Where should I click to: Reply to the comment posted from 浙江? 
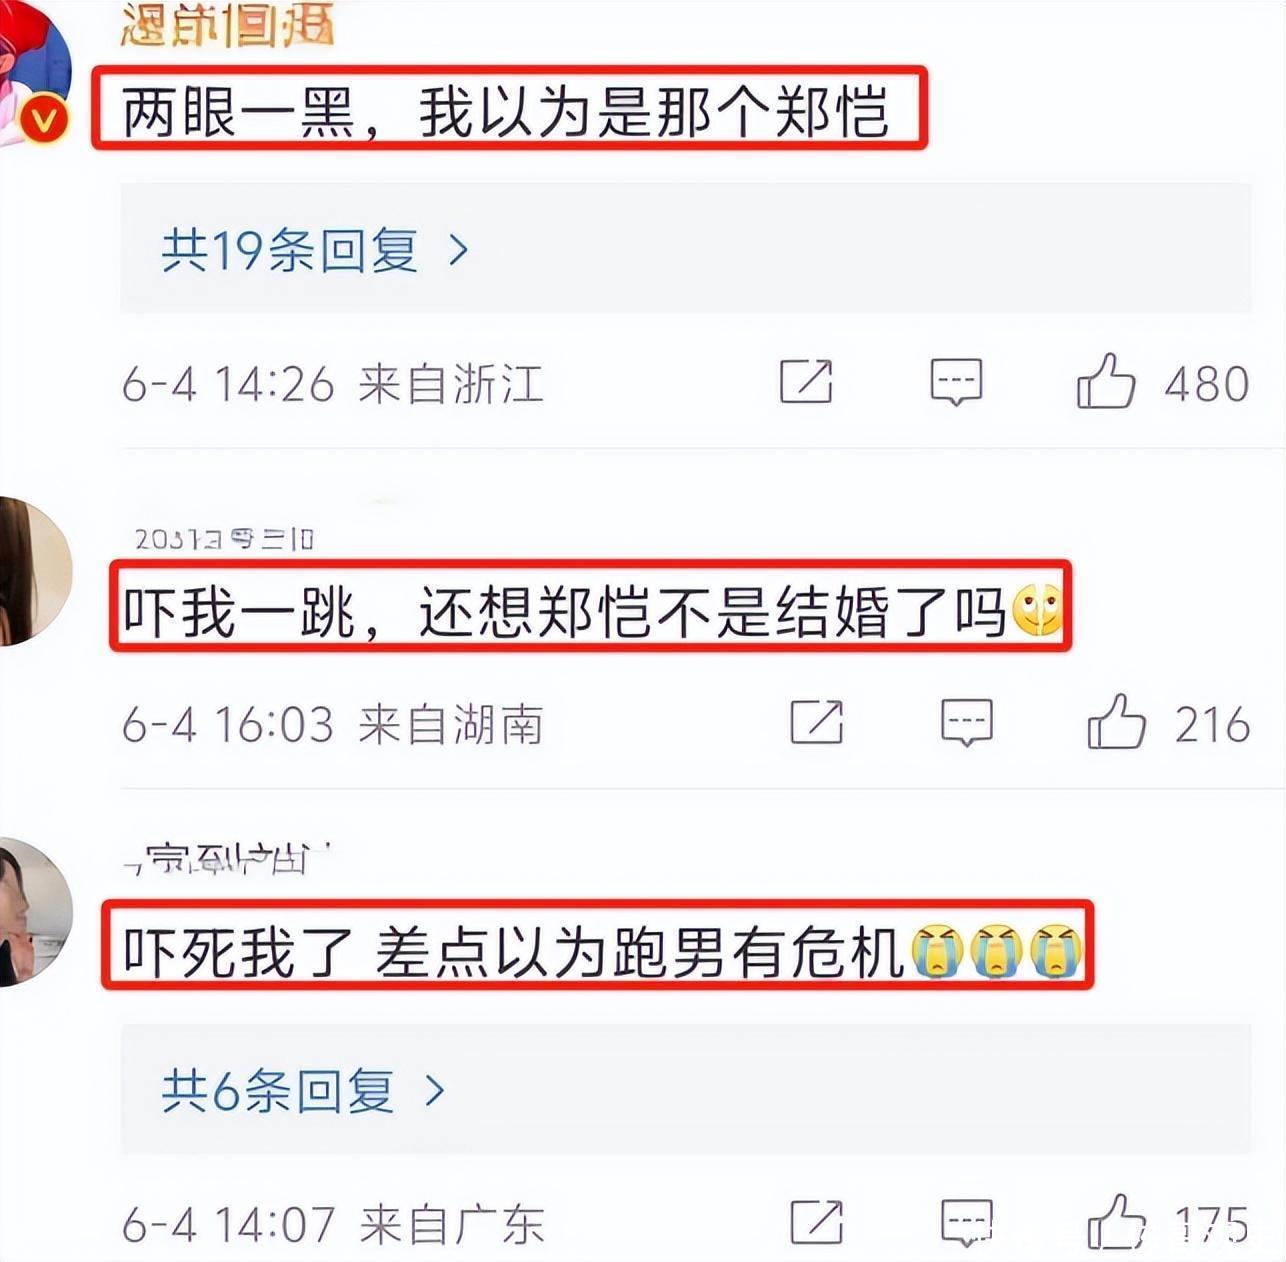(956, 382)
